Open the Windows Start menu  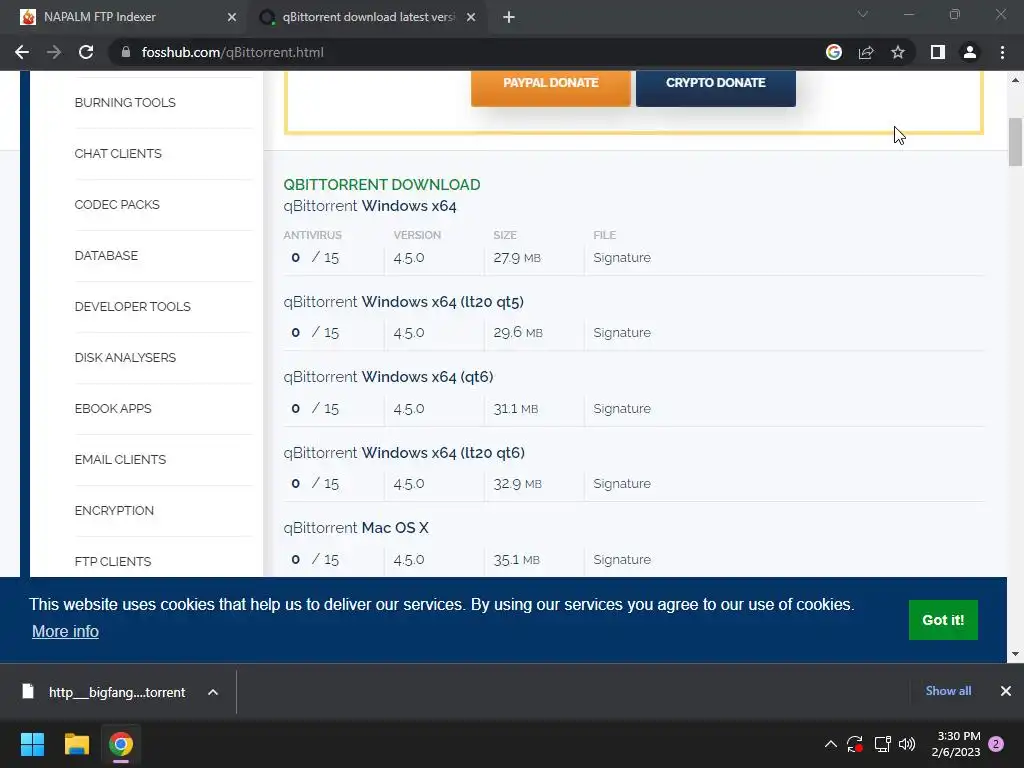pos(32,744)
